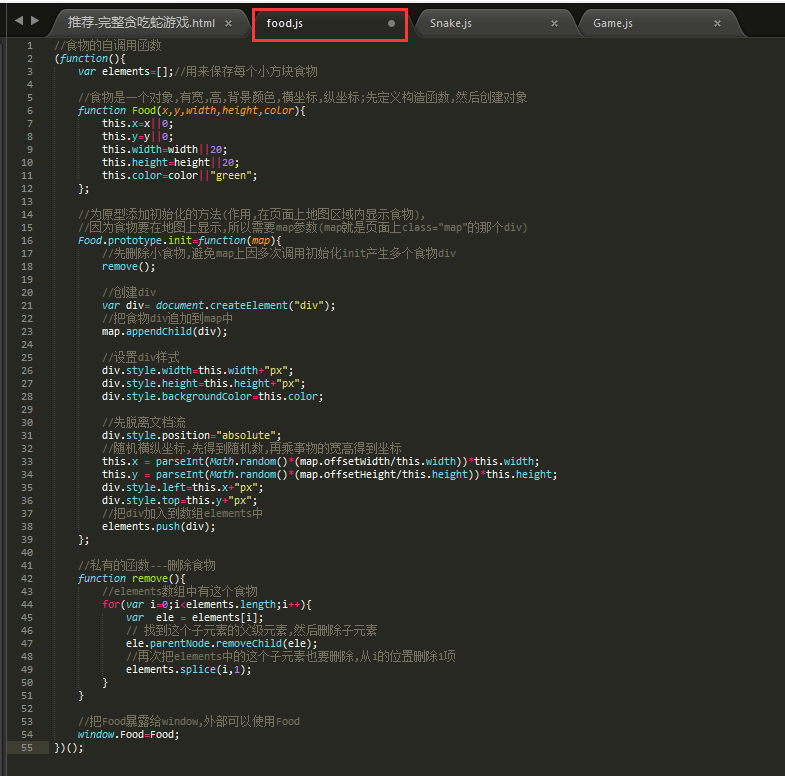This screenshot has width=785, height=776.
Task: Click the 'for(var i=0;...' loop line
Action: (207, 604)
